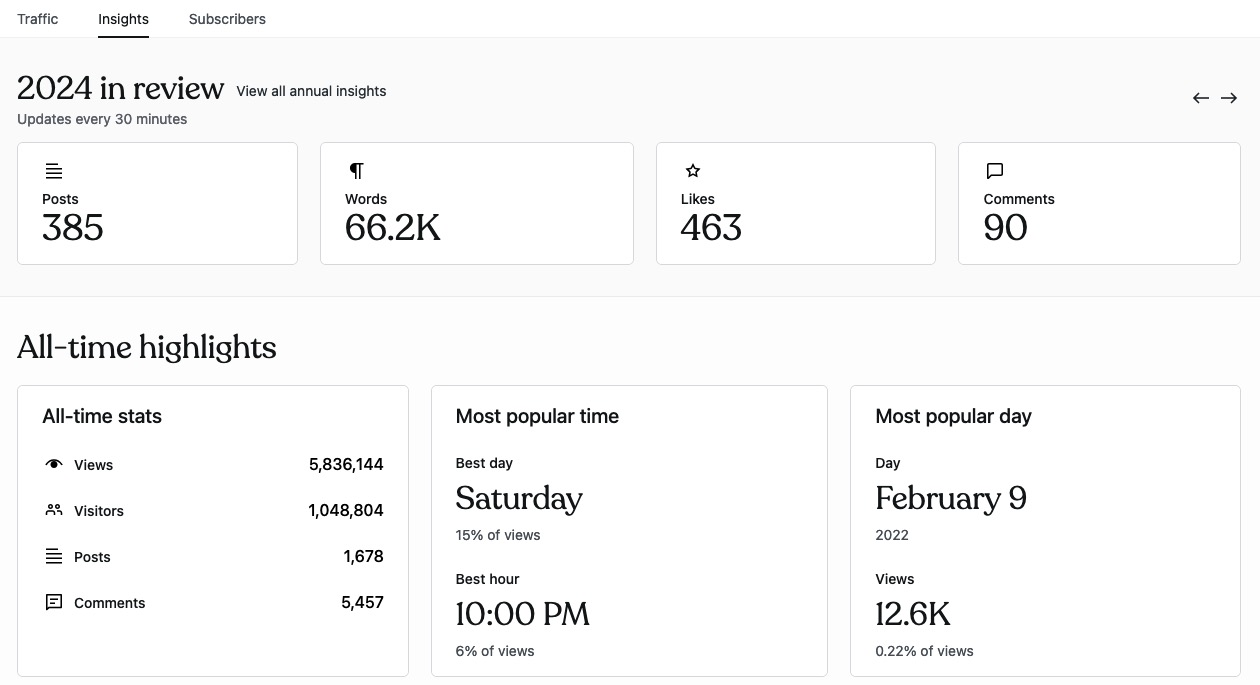Click the all-time Comments bubble icon
The image size is (1260, 685).
click(x=54, y=602)
